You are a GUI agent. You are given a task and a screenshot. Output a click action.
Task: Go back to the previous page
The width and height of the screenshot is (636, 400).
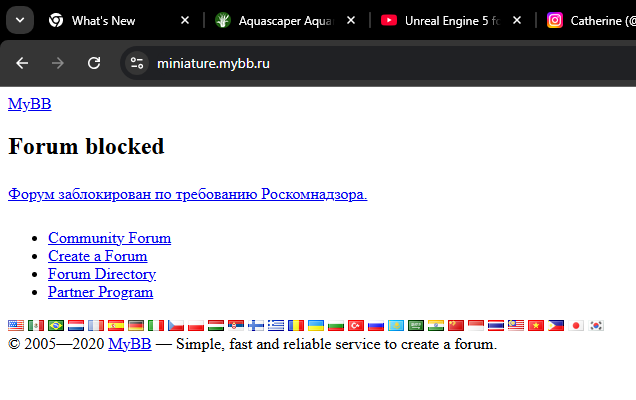[22, 63]
